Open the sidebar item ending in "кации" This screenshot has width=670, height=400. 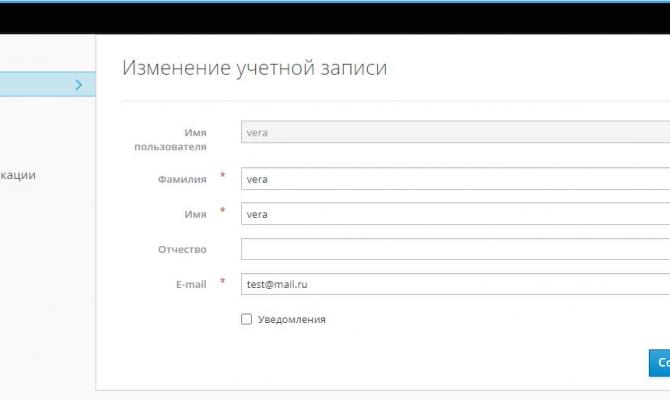pyautogui.click(x=18, y=175)
